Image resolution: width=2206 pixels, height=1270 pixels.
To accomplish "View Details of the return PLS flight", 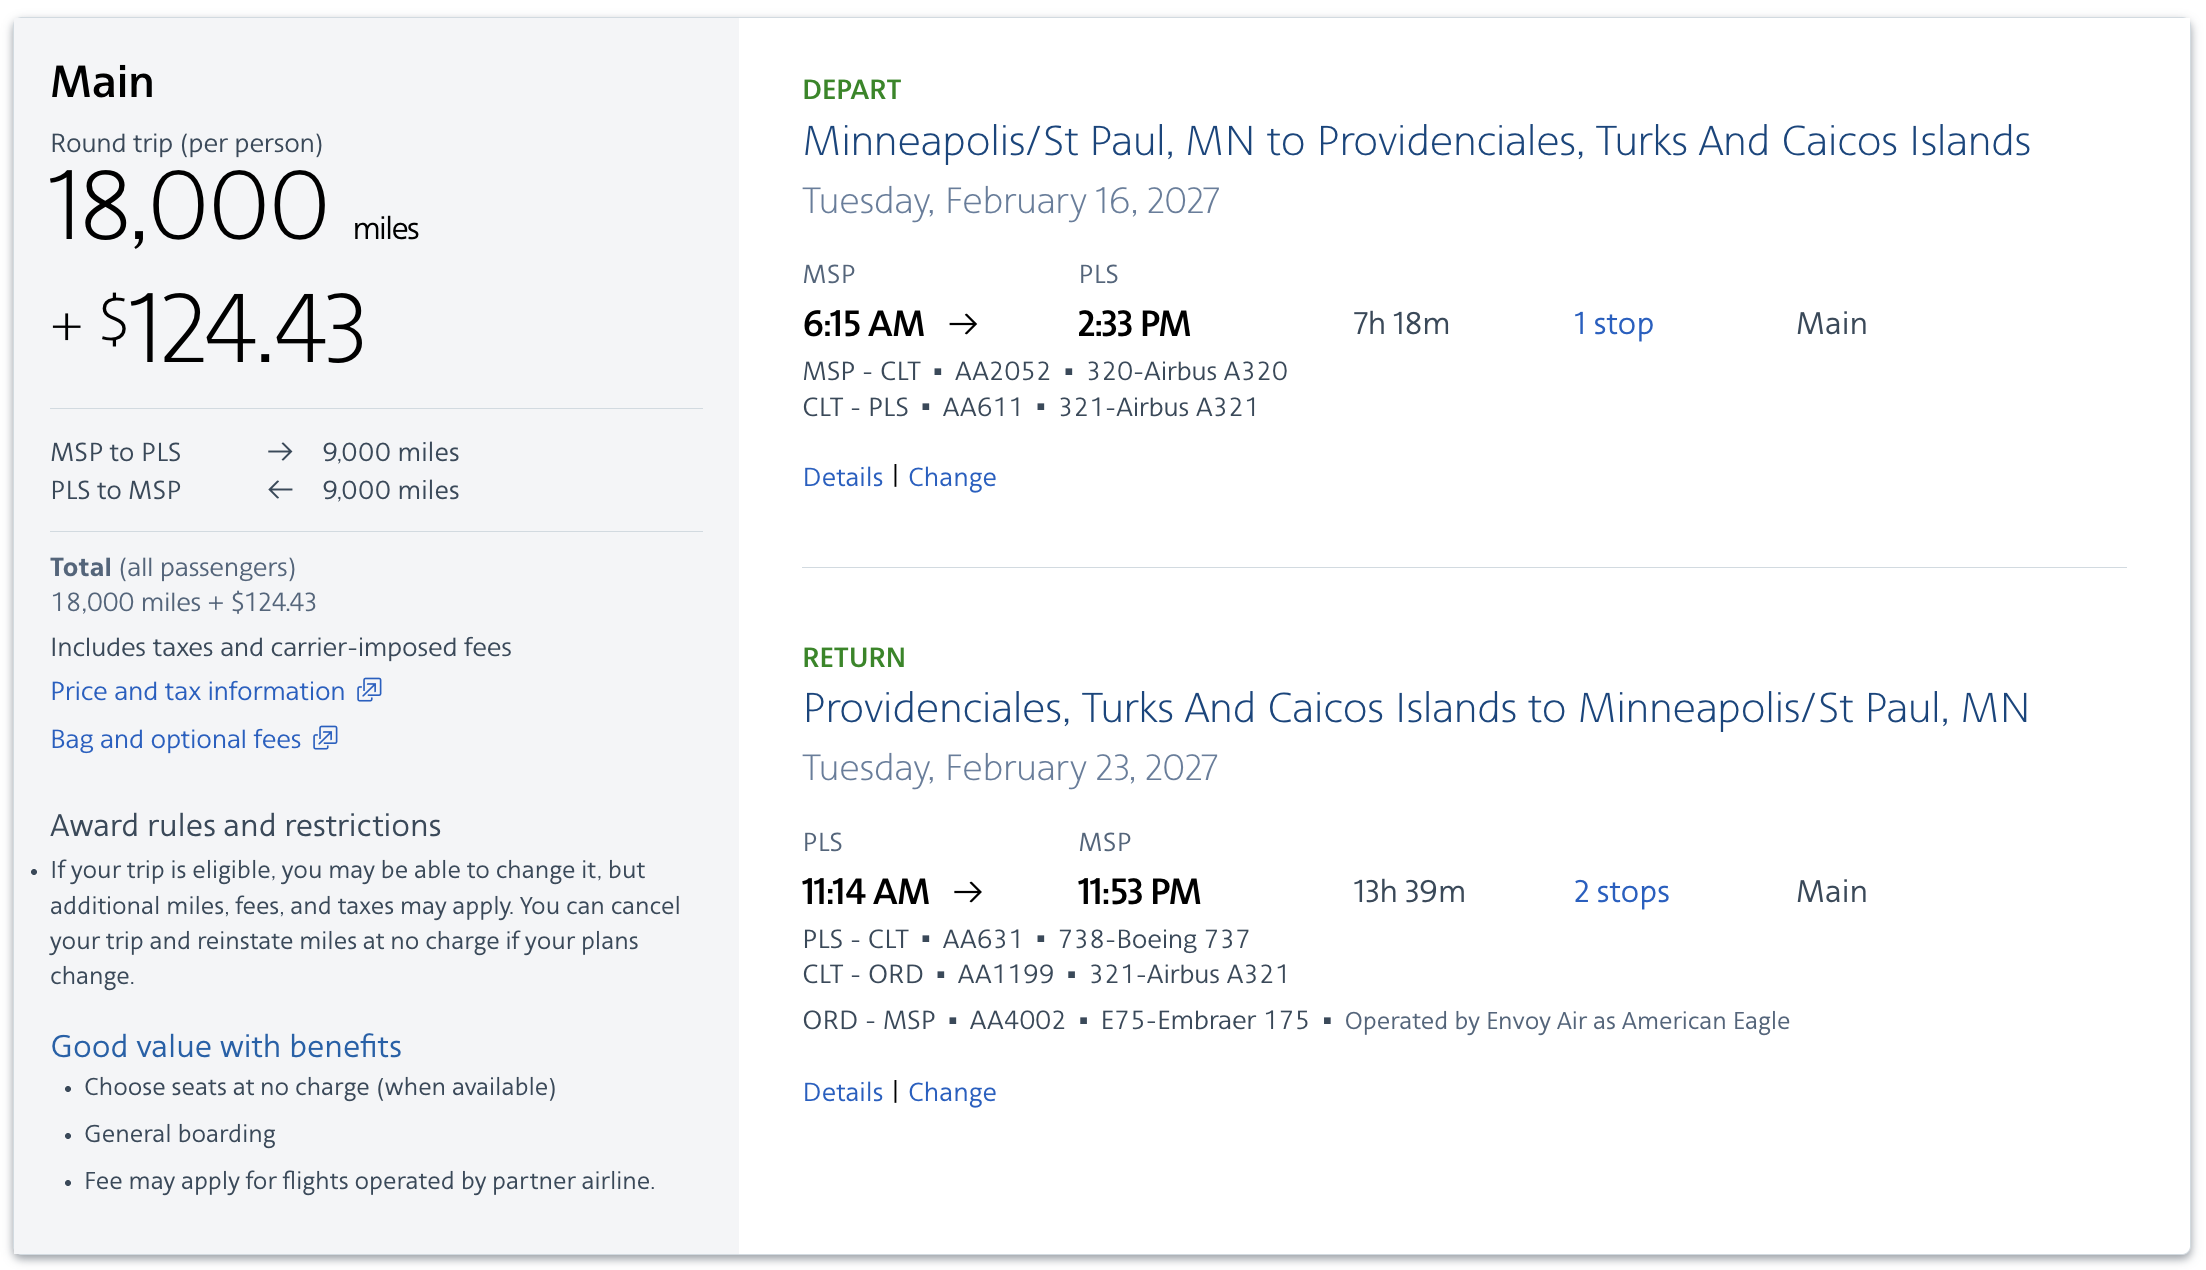I will [843, 1091].
